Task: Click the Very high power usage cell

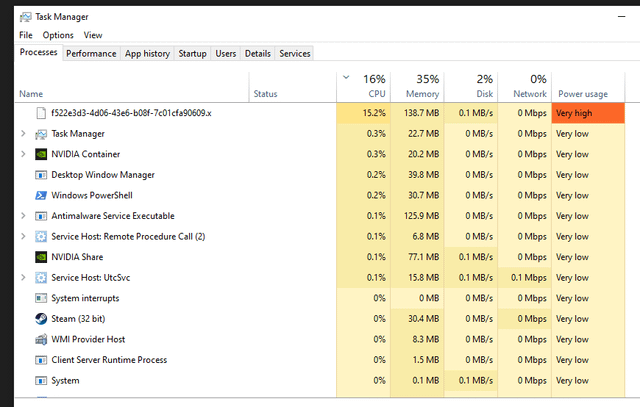Action: 588,113
